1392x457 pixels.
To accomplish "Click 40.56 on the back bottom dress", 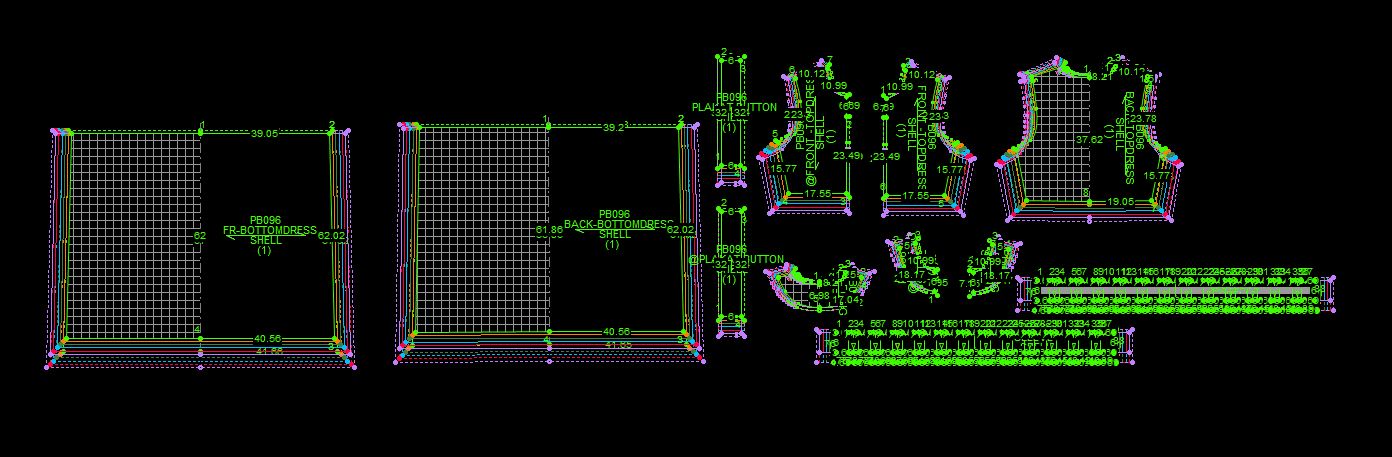I will pos(616,332).
